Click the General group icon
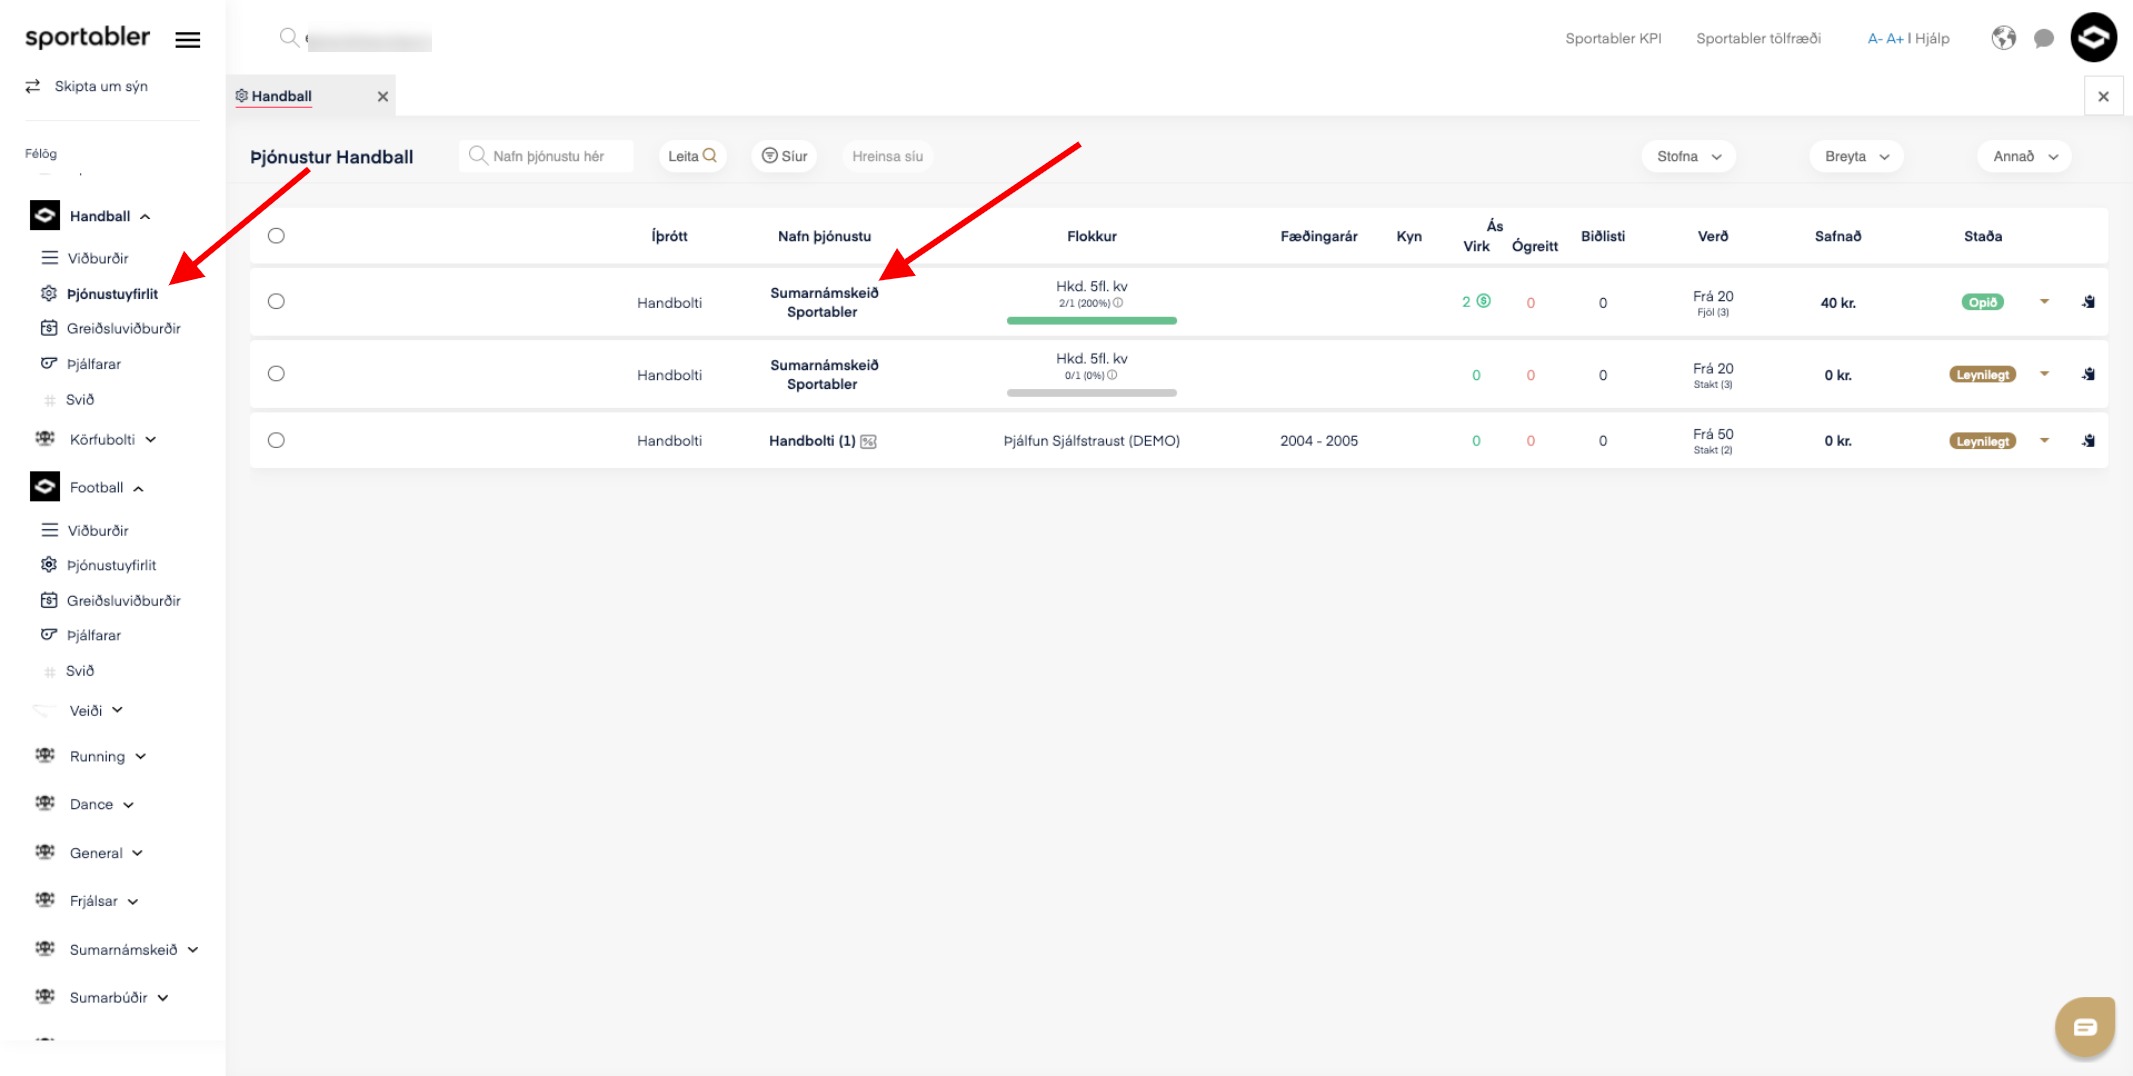The width and height of the screenshot is (2133, 1076). click(x=45, y=853)
